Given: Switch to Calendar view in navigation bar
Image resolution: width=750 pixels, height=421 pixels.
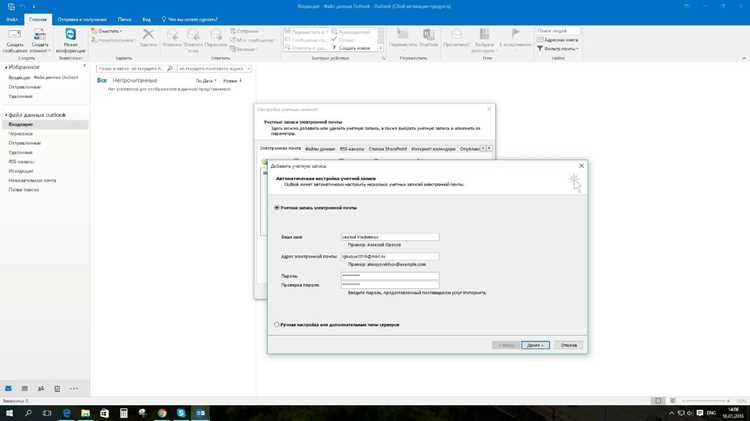Looking at the screenshot, I should pyautogui.click(x=24, y=388).
